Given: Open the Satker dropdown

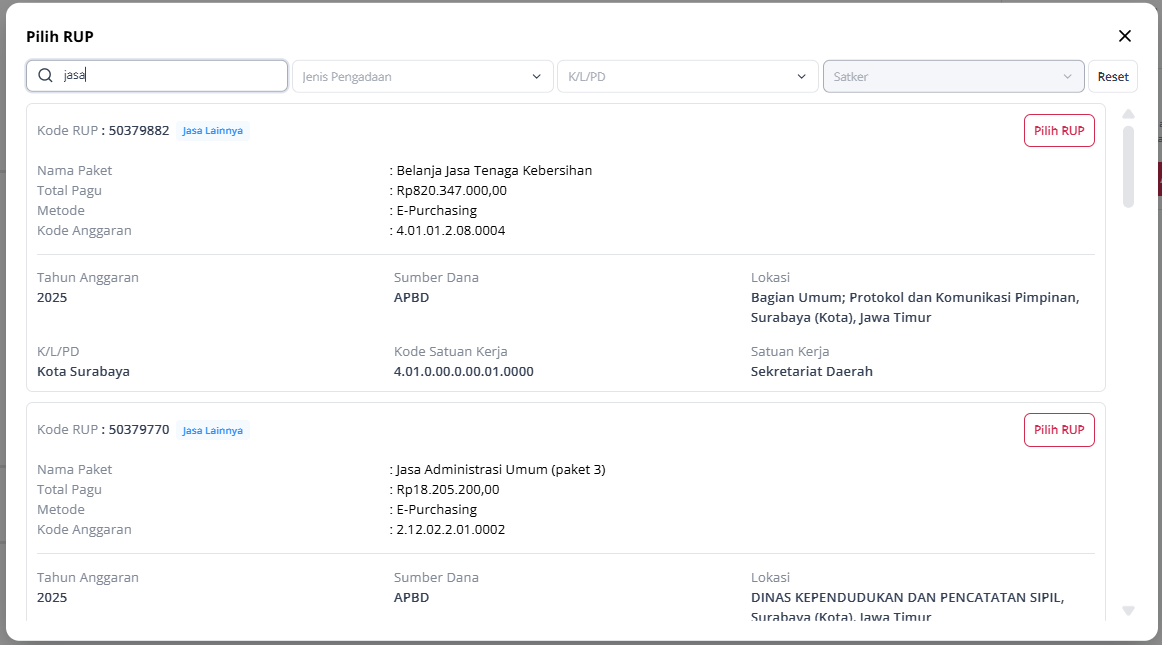Looking at the screenshot, I should click(940, 76).
